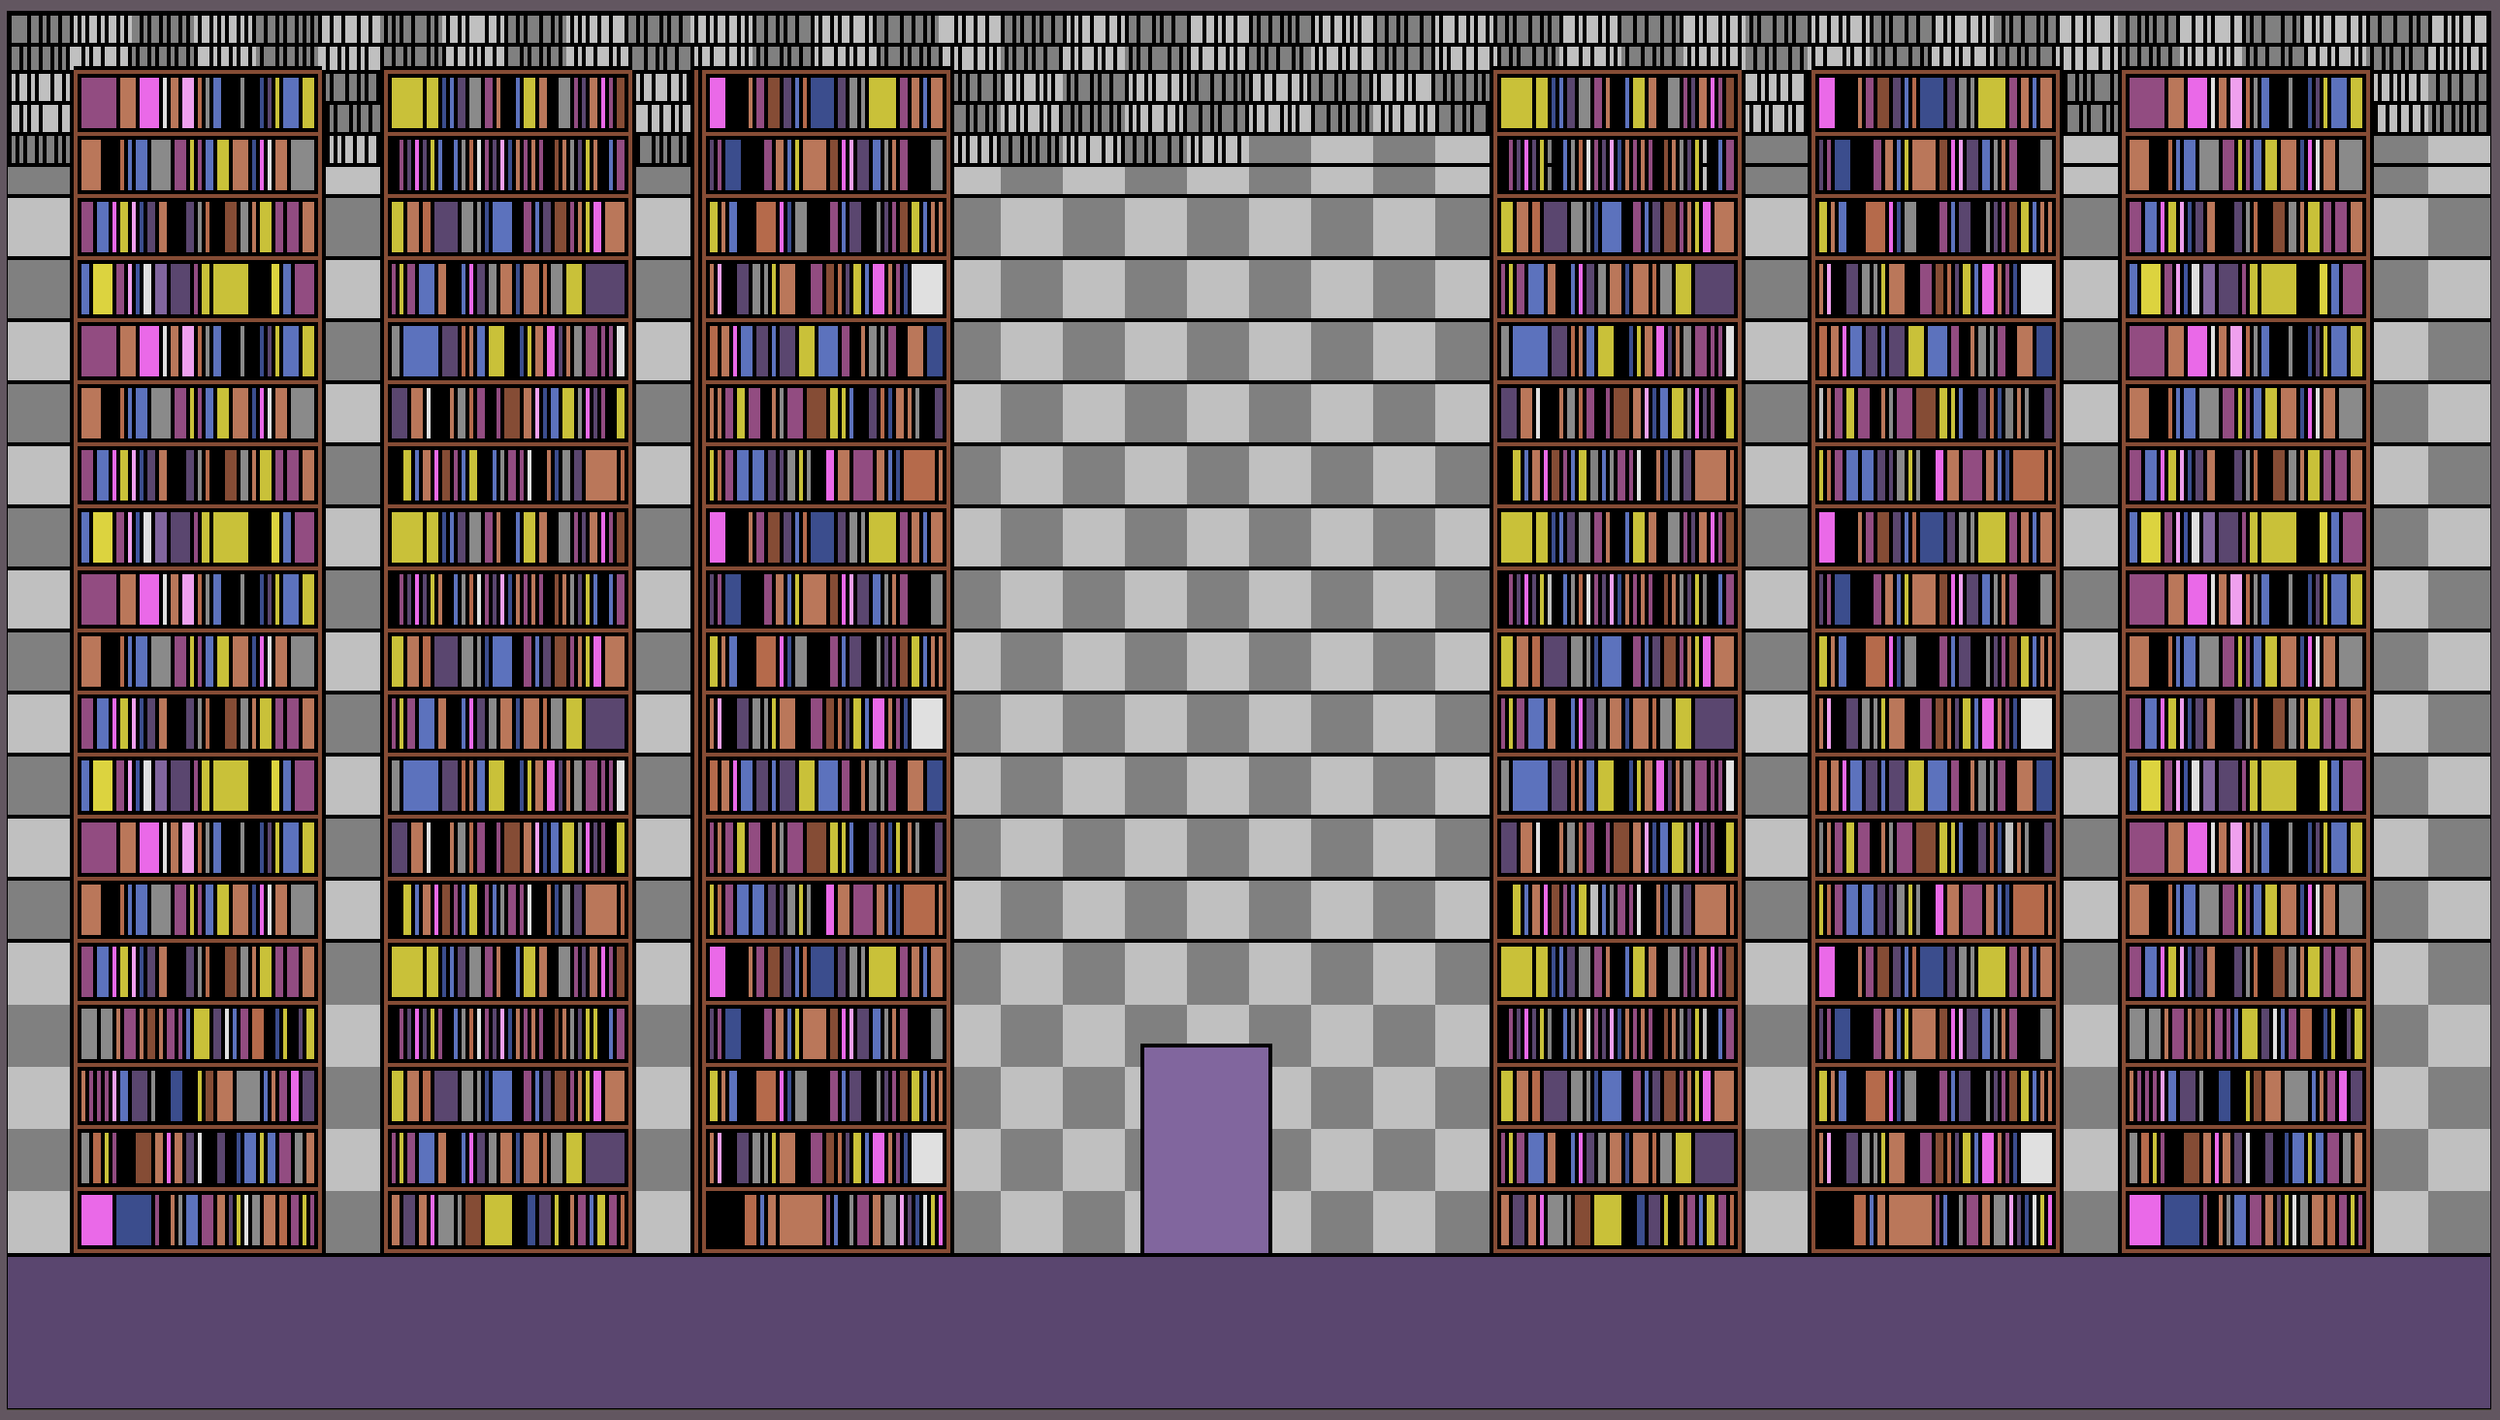Click the bookshelf immediately left of the door
This screenshot has height=1420, width=2500.
coord(825,660)
